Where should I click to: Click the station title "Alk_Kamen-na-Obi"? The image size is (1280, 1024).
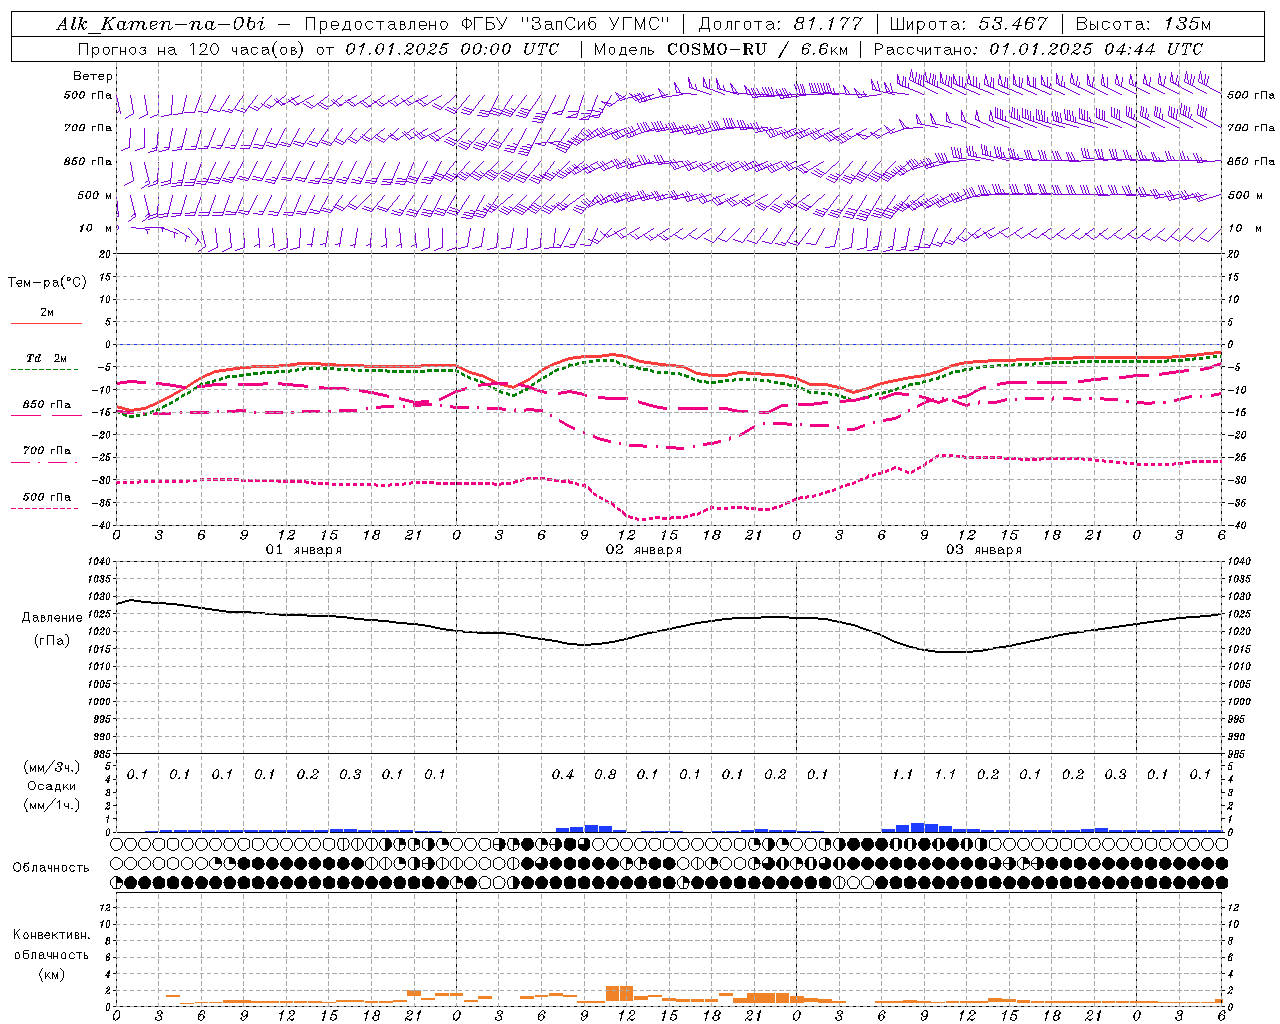[x=160, y=24]
